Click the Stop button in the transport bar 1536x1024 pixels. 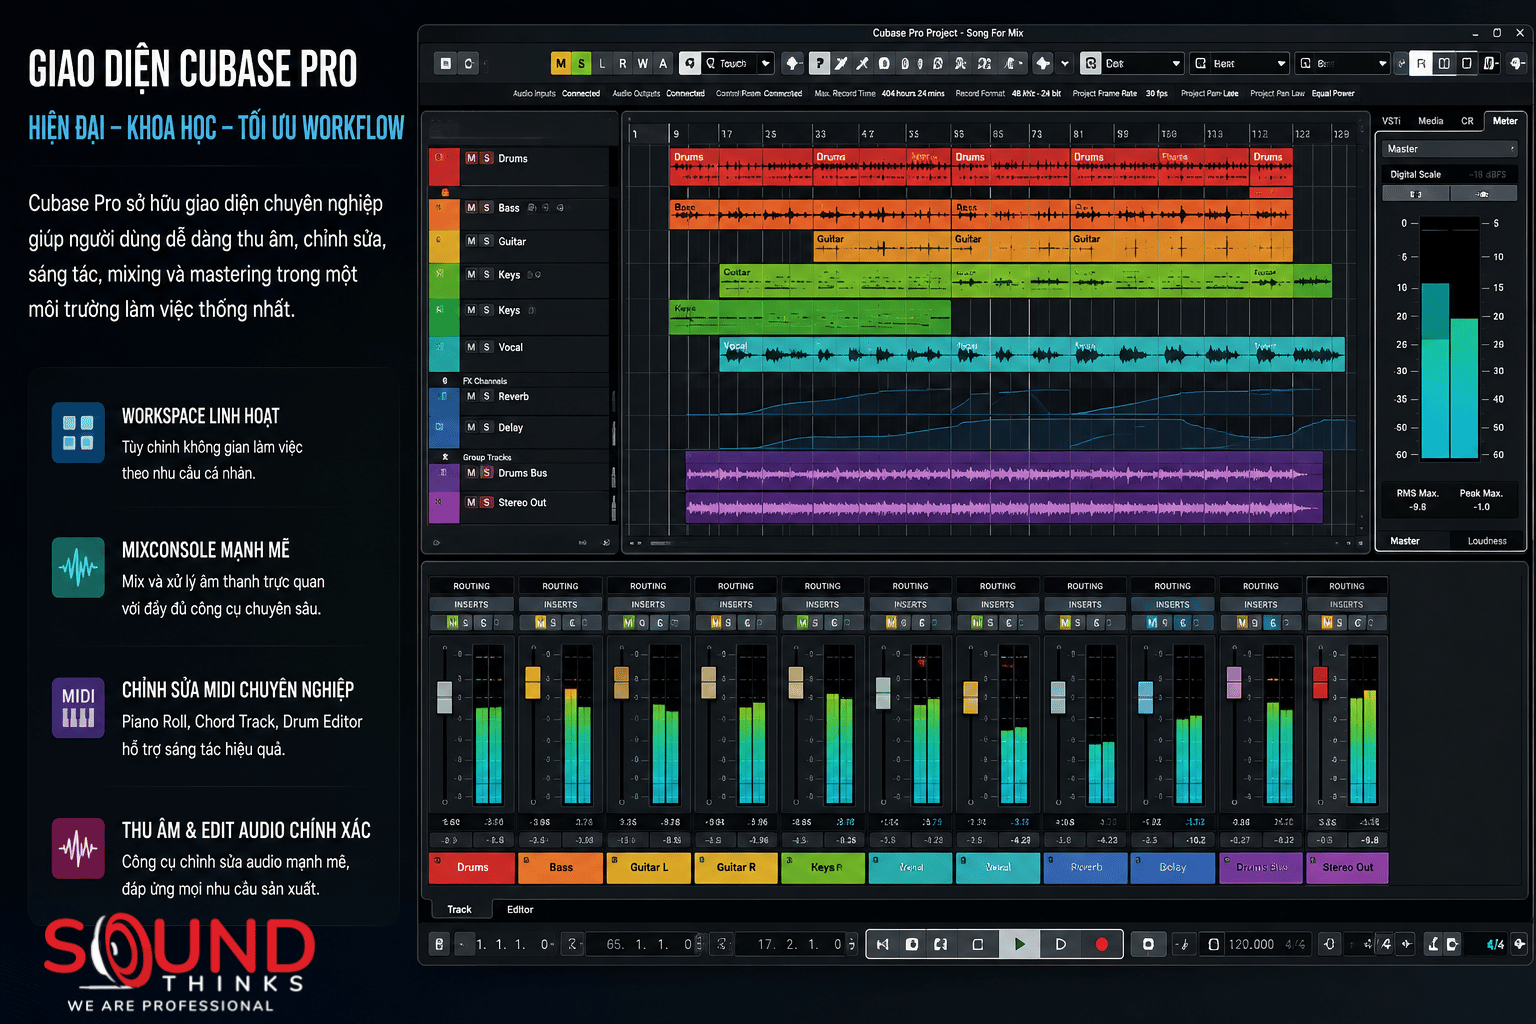coord(977,944)
